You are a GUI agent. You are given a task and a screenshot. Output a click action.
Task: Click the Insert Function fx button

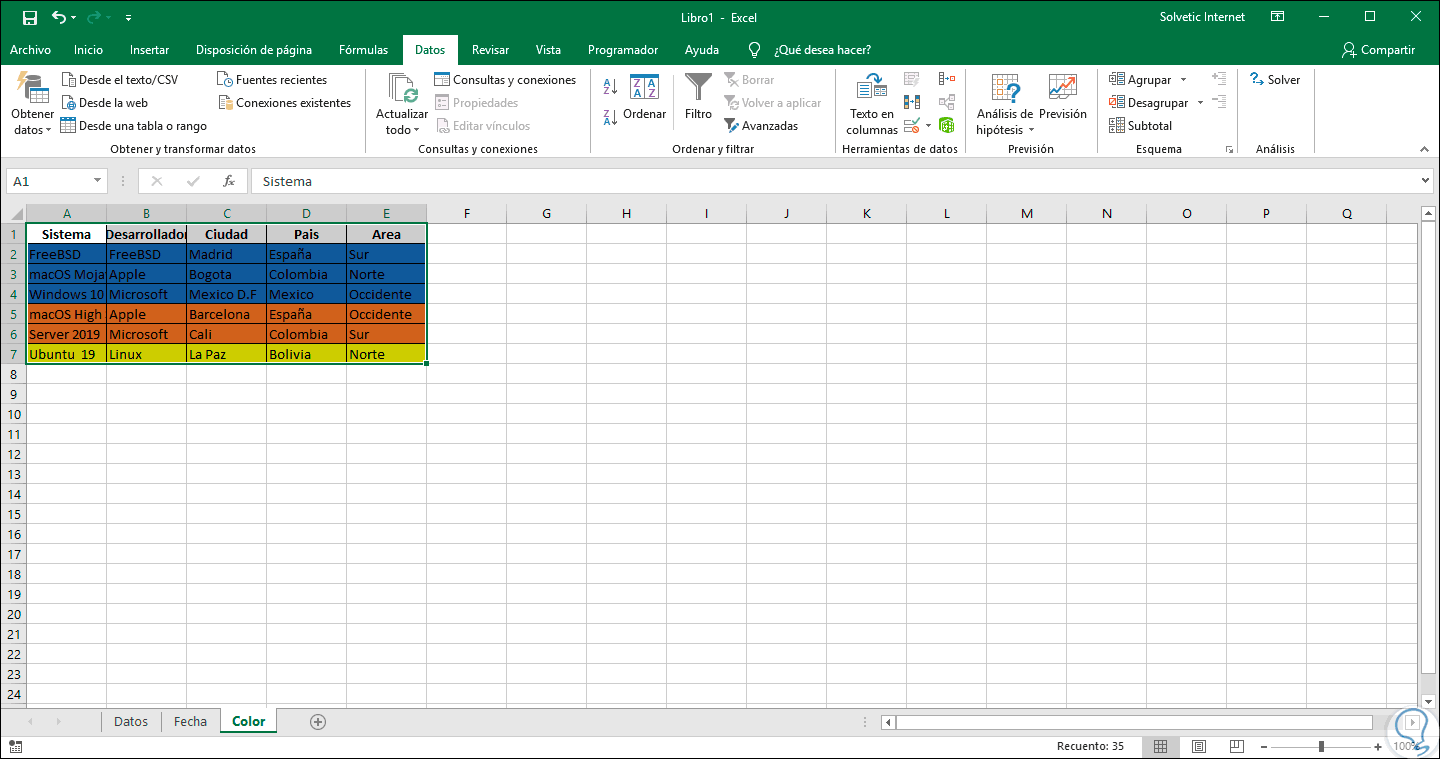229,181
